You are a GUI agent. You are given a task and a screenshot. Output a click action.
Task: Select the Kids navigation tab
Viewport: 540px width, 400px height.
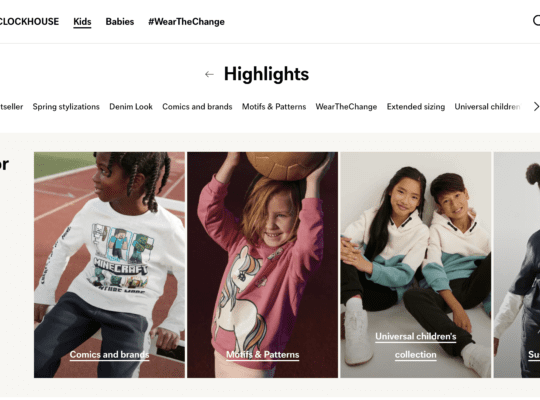82,22
